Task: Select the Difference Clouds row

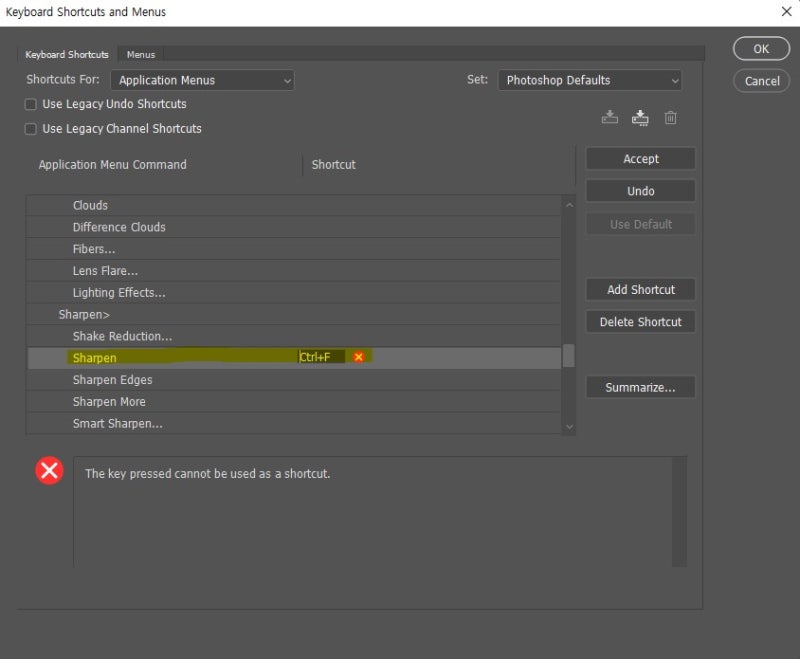Action: pos(293,227)
